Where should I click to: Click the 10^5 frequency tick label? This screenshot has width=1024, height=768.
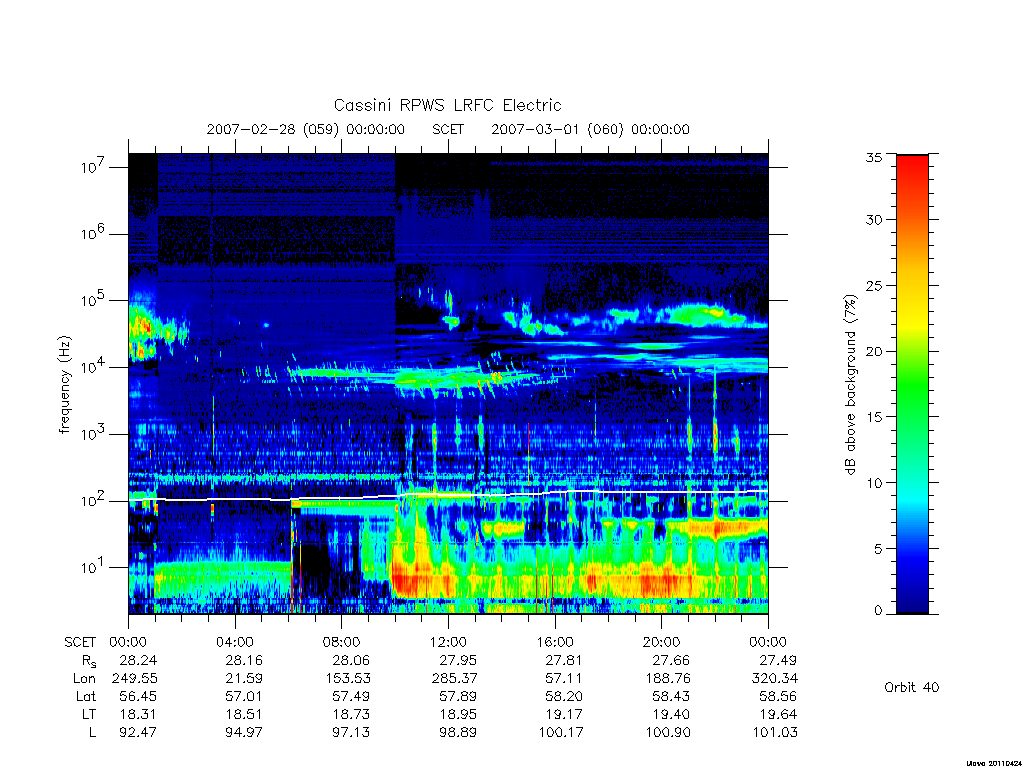(94, 300)
